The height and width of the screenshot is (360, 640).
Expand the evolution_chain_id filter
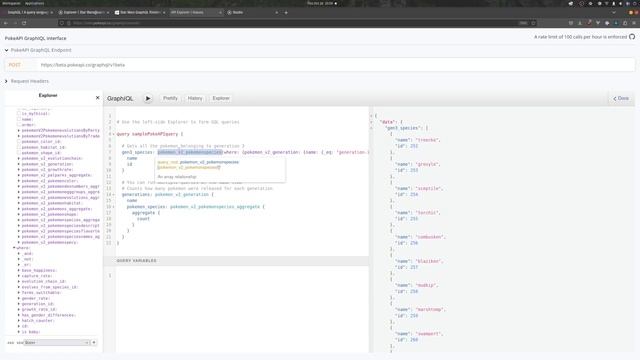tap(19, 281)
